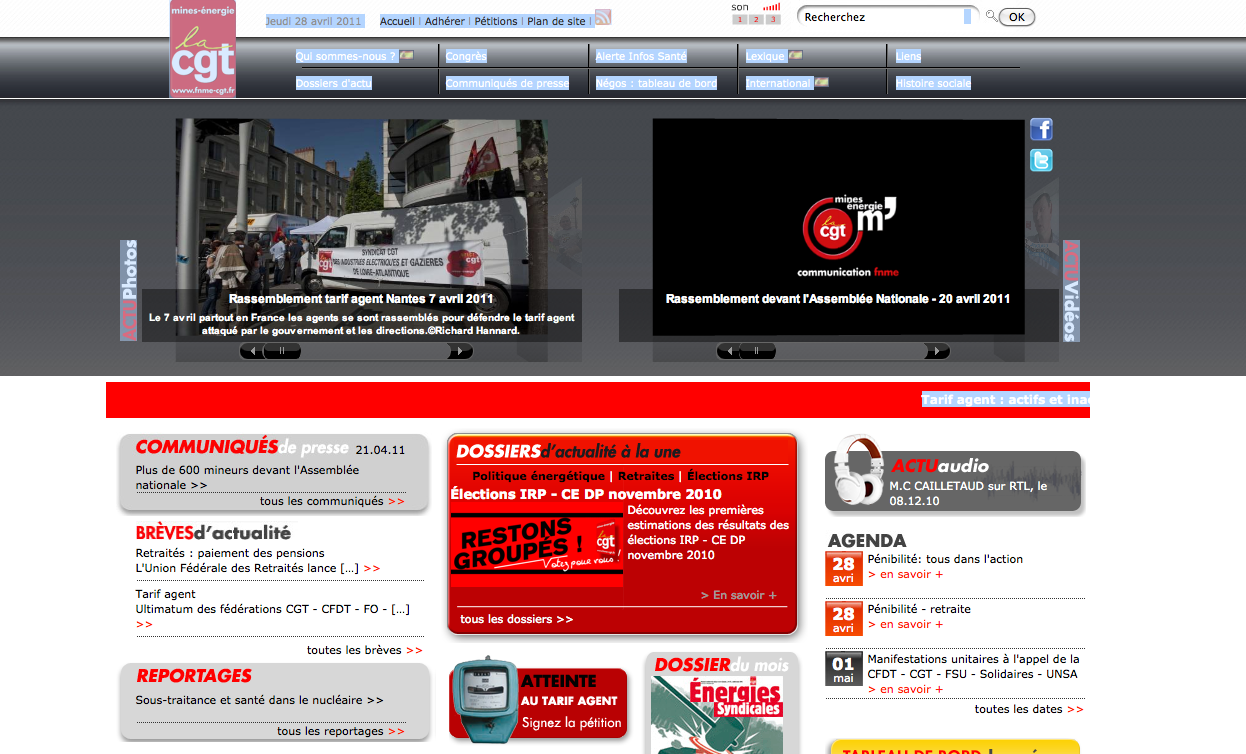Click the magnifying glass search icon

pos(991,16)
